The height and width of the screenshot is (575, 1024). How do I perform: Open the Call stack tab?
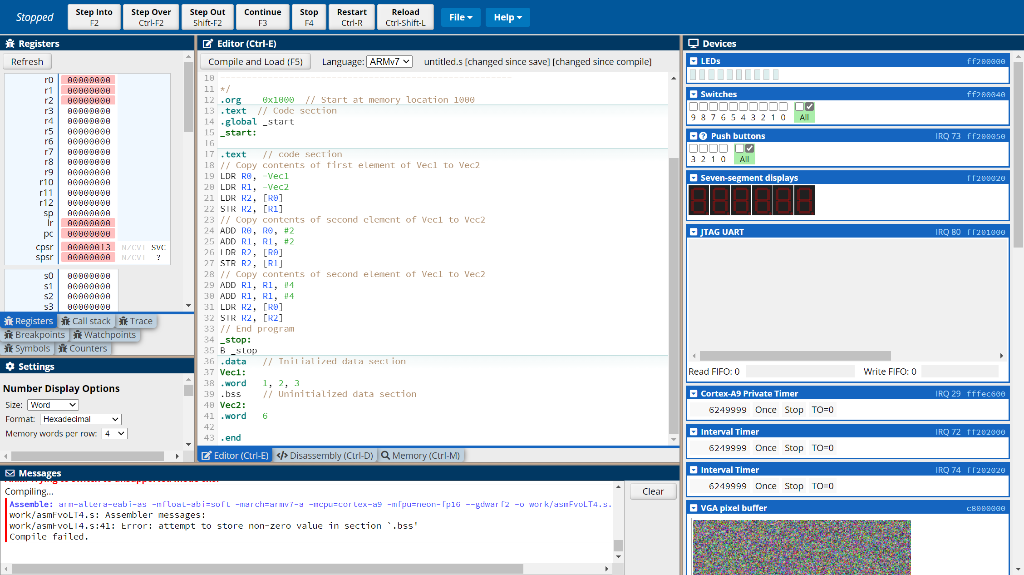(86, 321)
